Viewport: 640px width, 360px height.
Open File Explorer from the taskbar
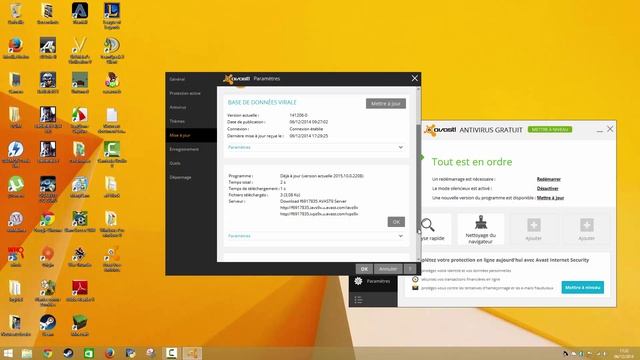(x=27, y=353)
